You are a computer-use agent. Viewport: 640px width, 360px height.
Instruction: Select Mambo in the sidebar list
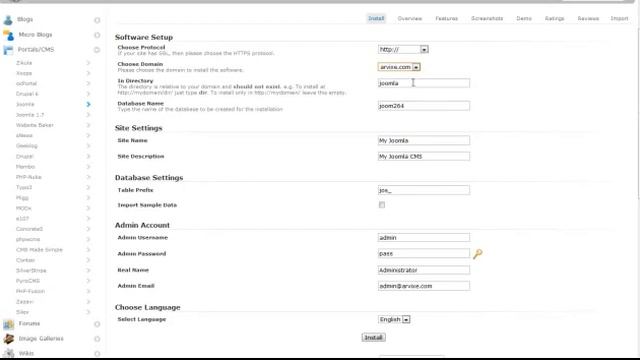click(25, 167)
